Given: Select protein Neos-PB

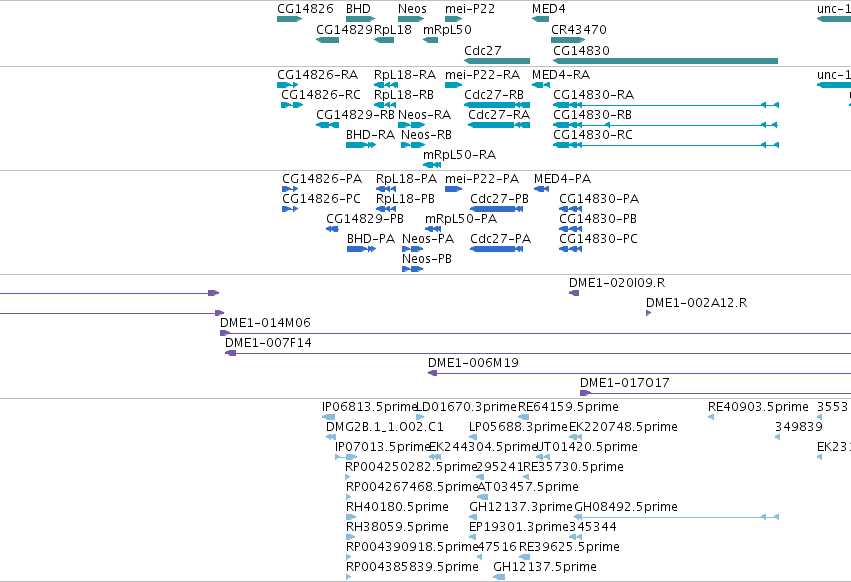Looking at the screenshot, I should coord(427,259).
